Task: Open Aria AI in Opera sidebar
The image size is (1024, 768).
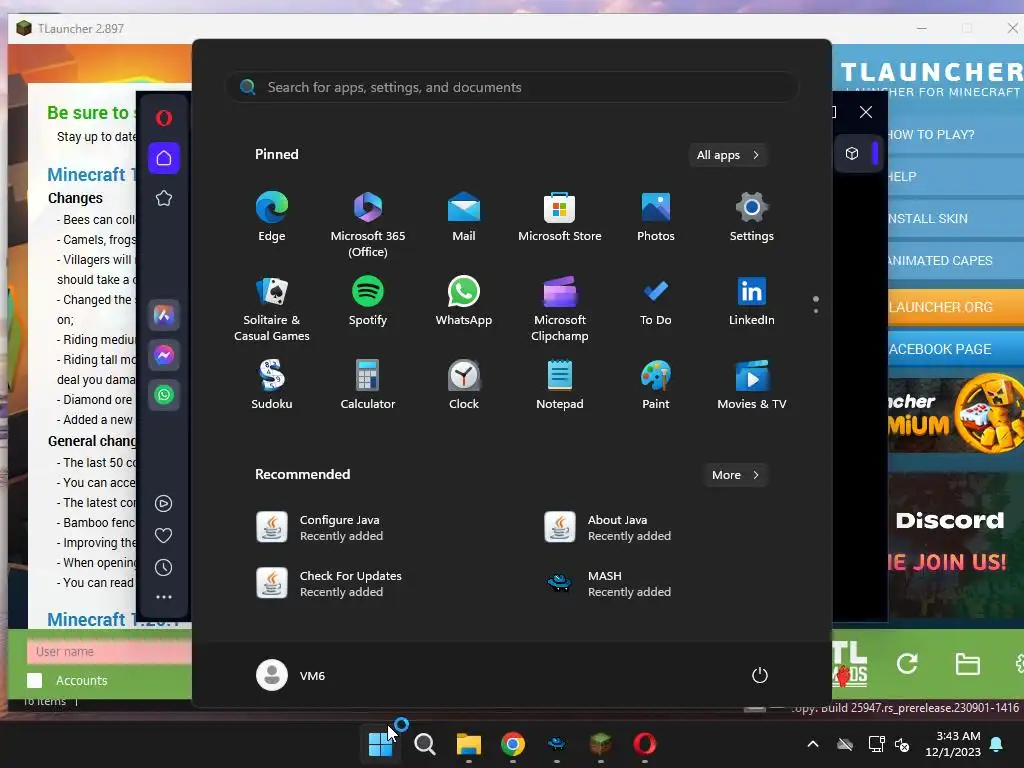Action: click(x=164, y=315)
